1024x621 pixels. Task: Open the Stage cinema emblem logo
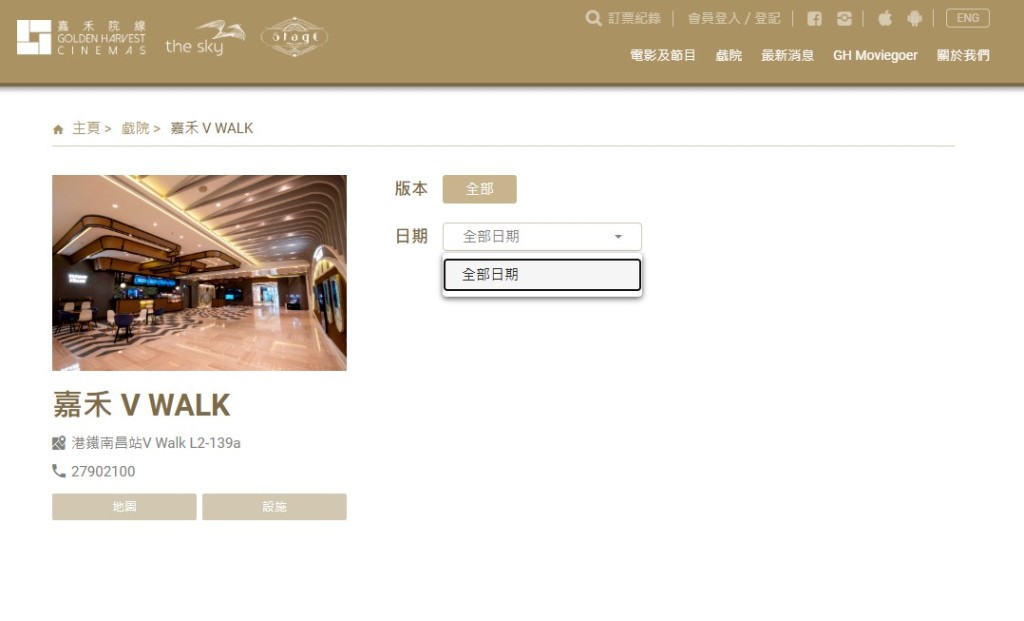pyautogui.click(x=295, y=37)
